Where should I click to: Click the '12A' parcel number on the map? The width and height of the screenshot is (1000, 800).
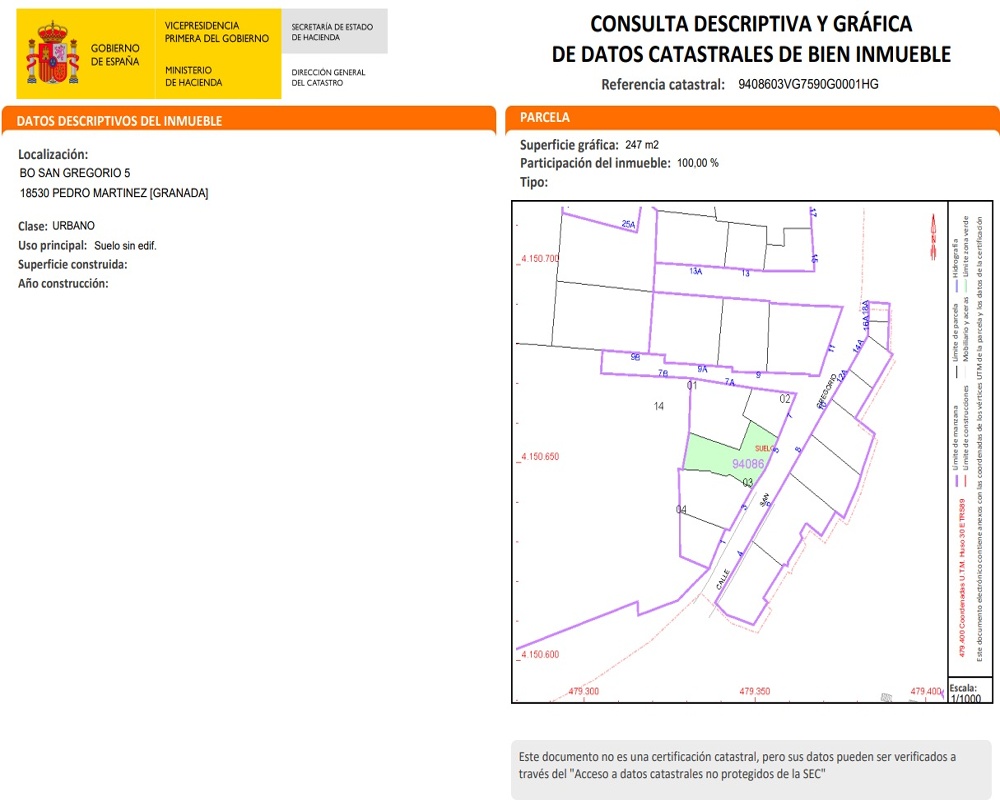(x=842, y=376)
